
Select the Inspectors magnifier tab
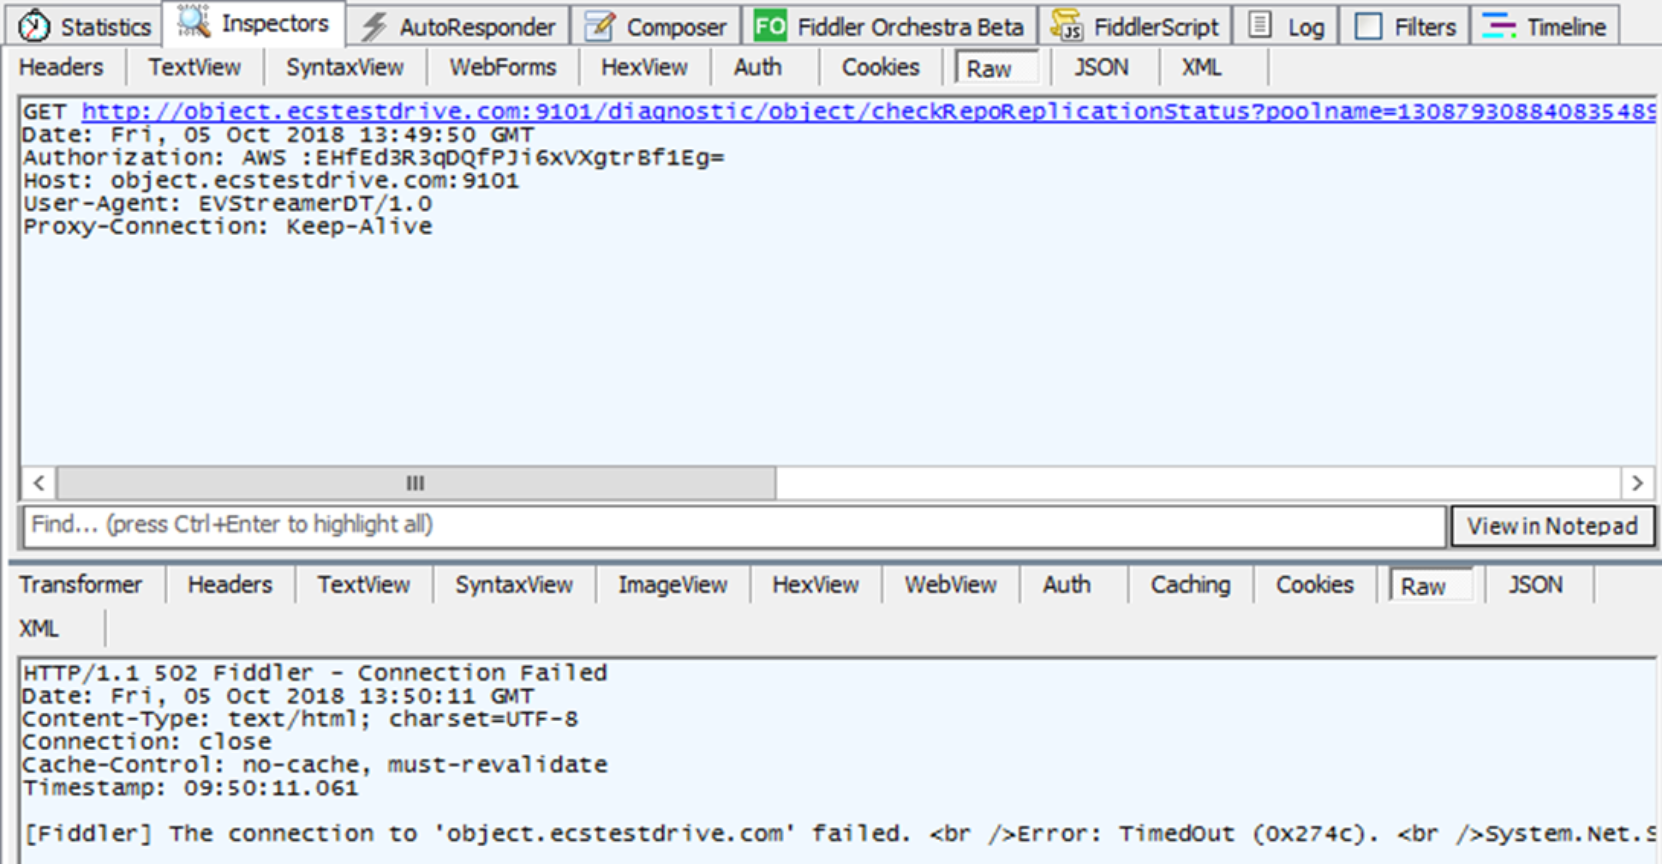click(253, 23)
